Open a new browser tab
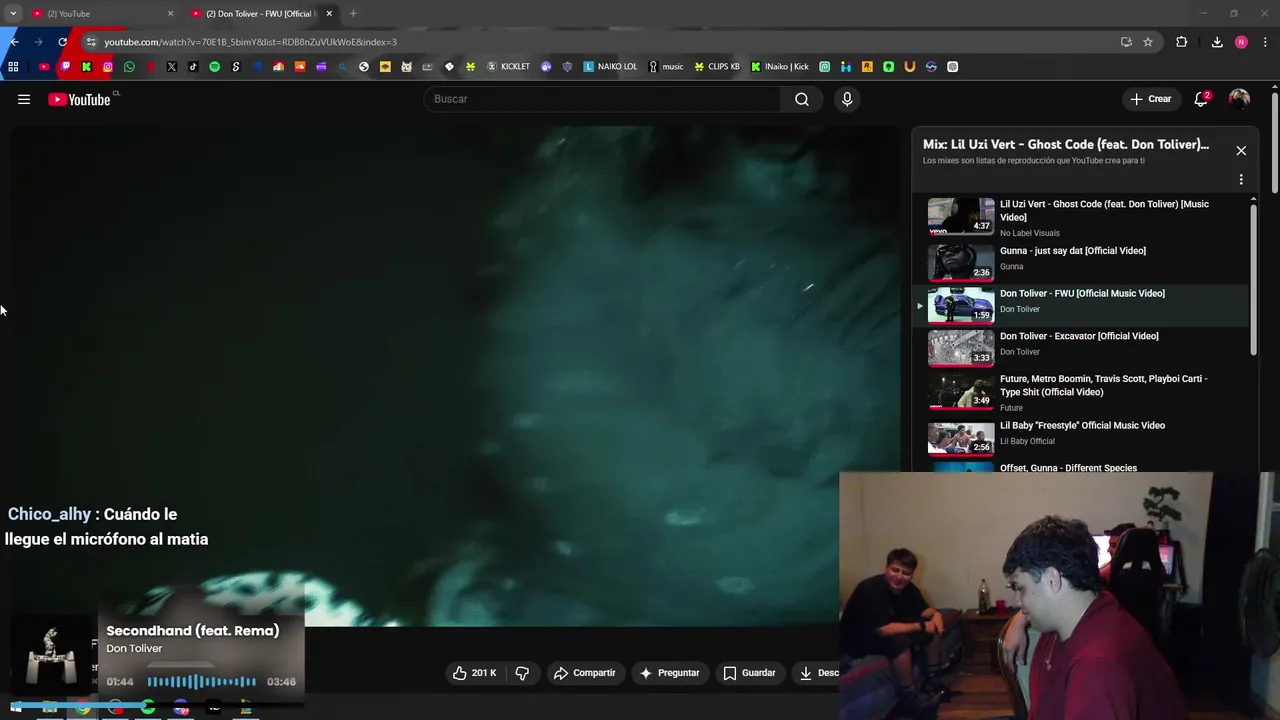 tap(353, 13)
